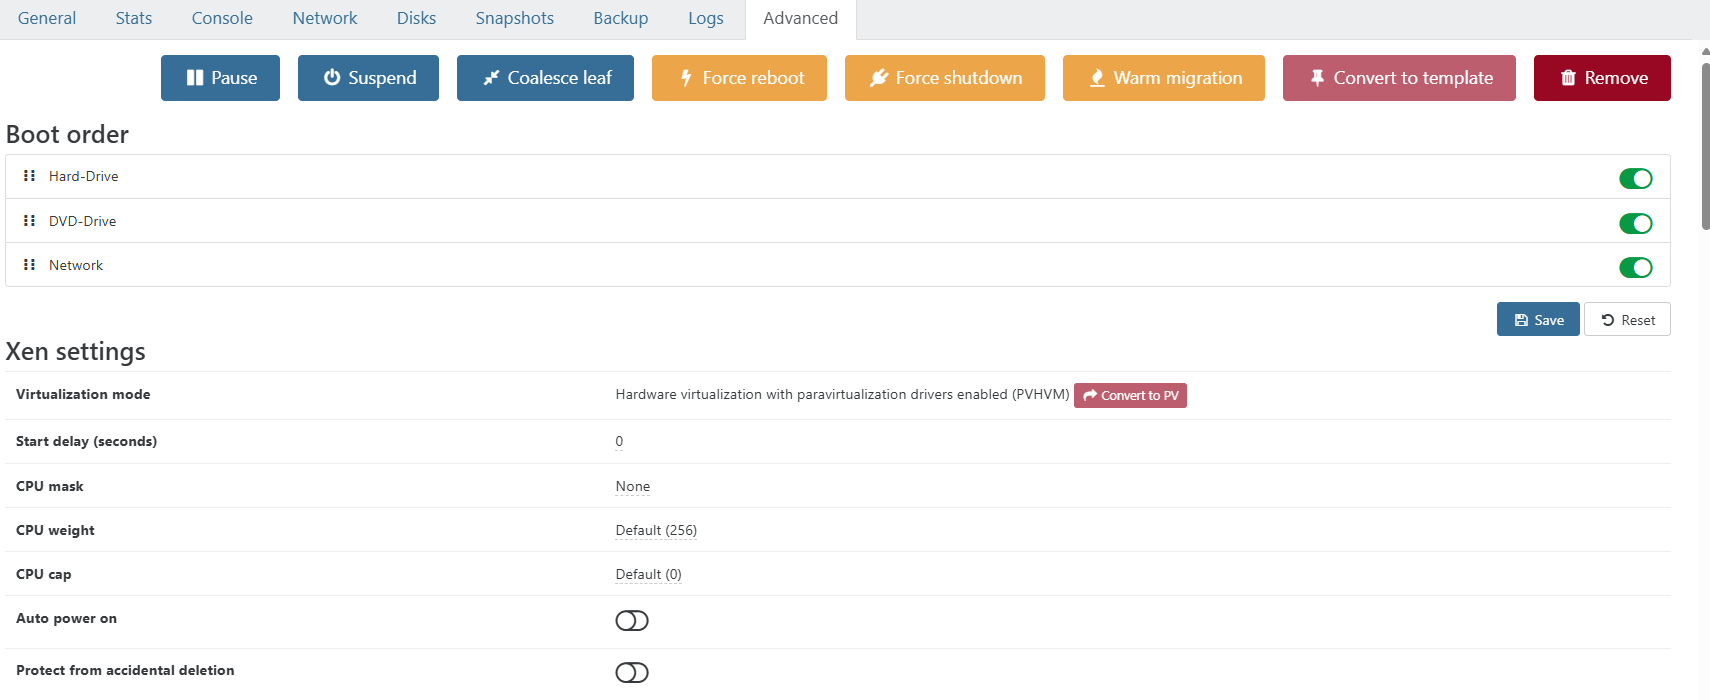Edit CPU cap Default (0) value
Image resolution: width=1710 pixels, height=700 pixels.
(x=648, y=575)
